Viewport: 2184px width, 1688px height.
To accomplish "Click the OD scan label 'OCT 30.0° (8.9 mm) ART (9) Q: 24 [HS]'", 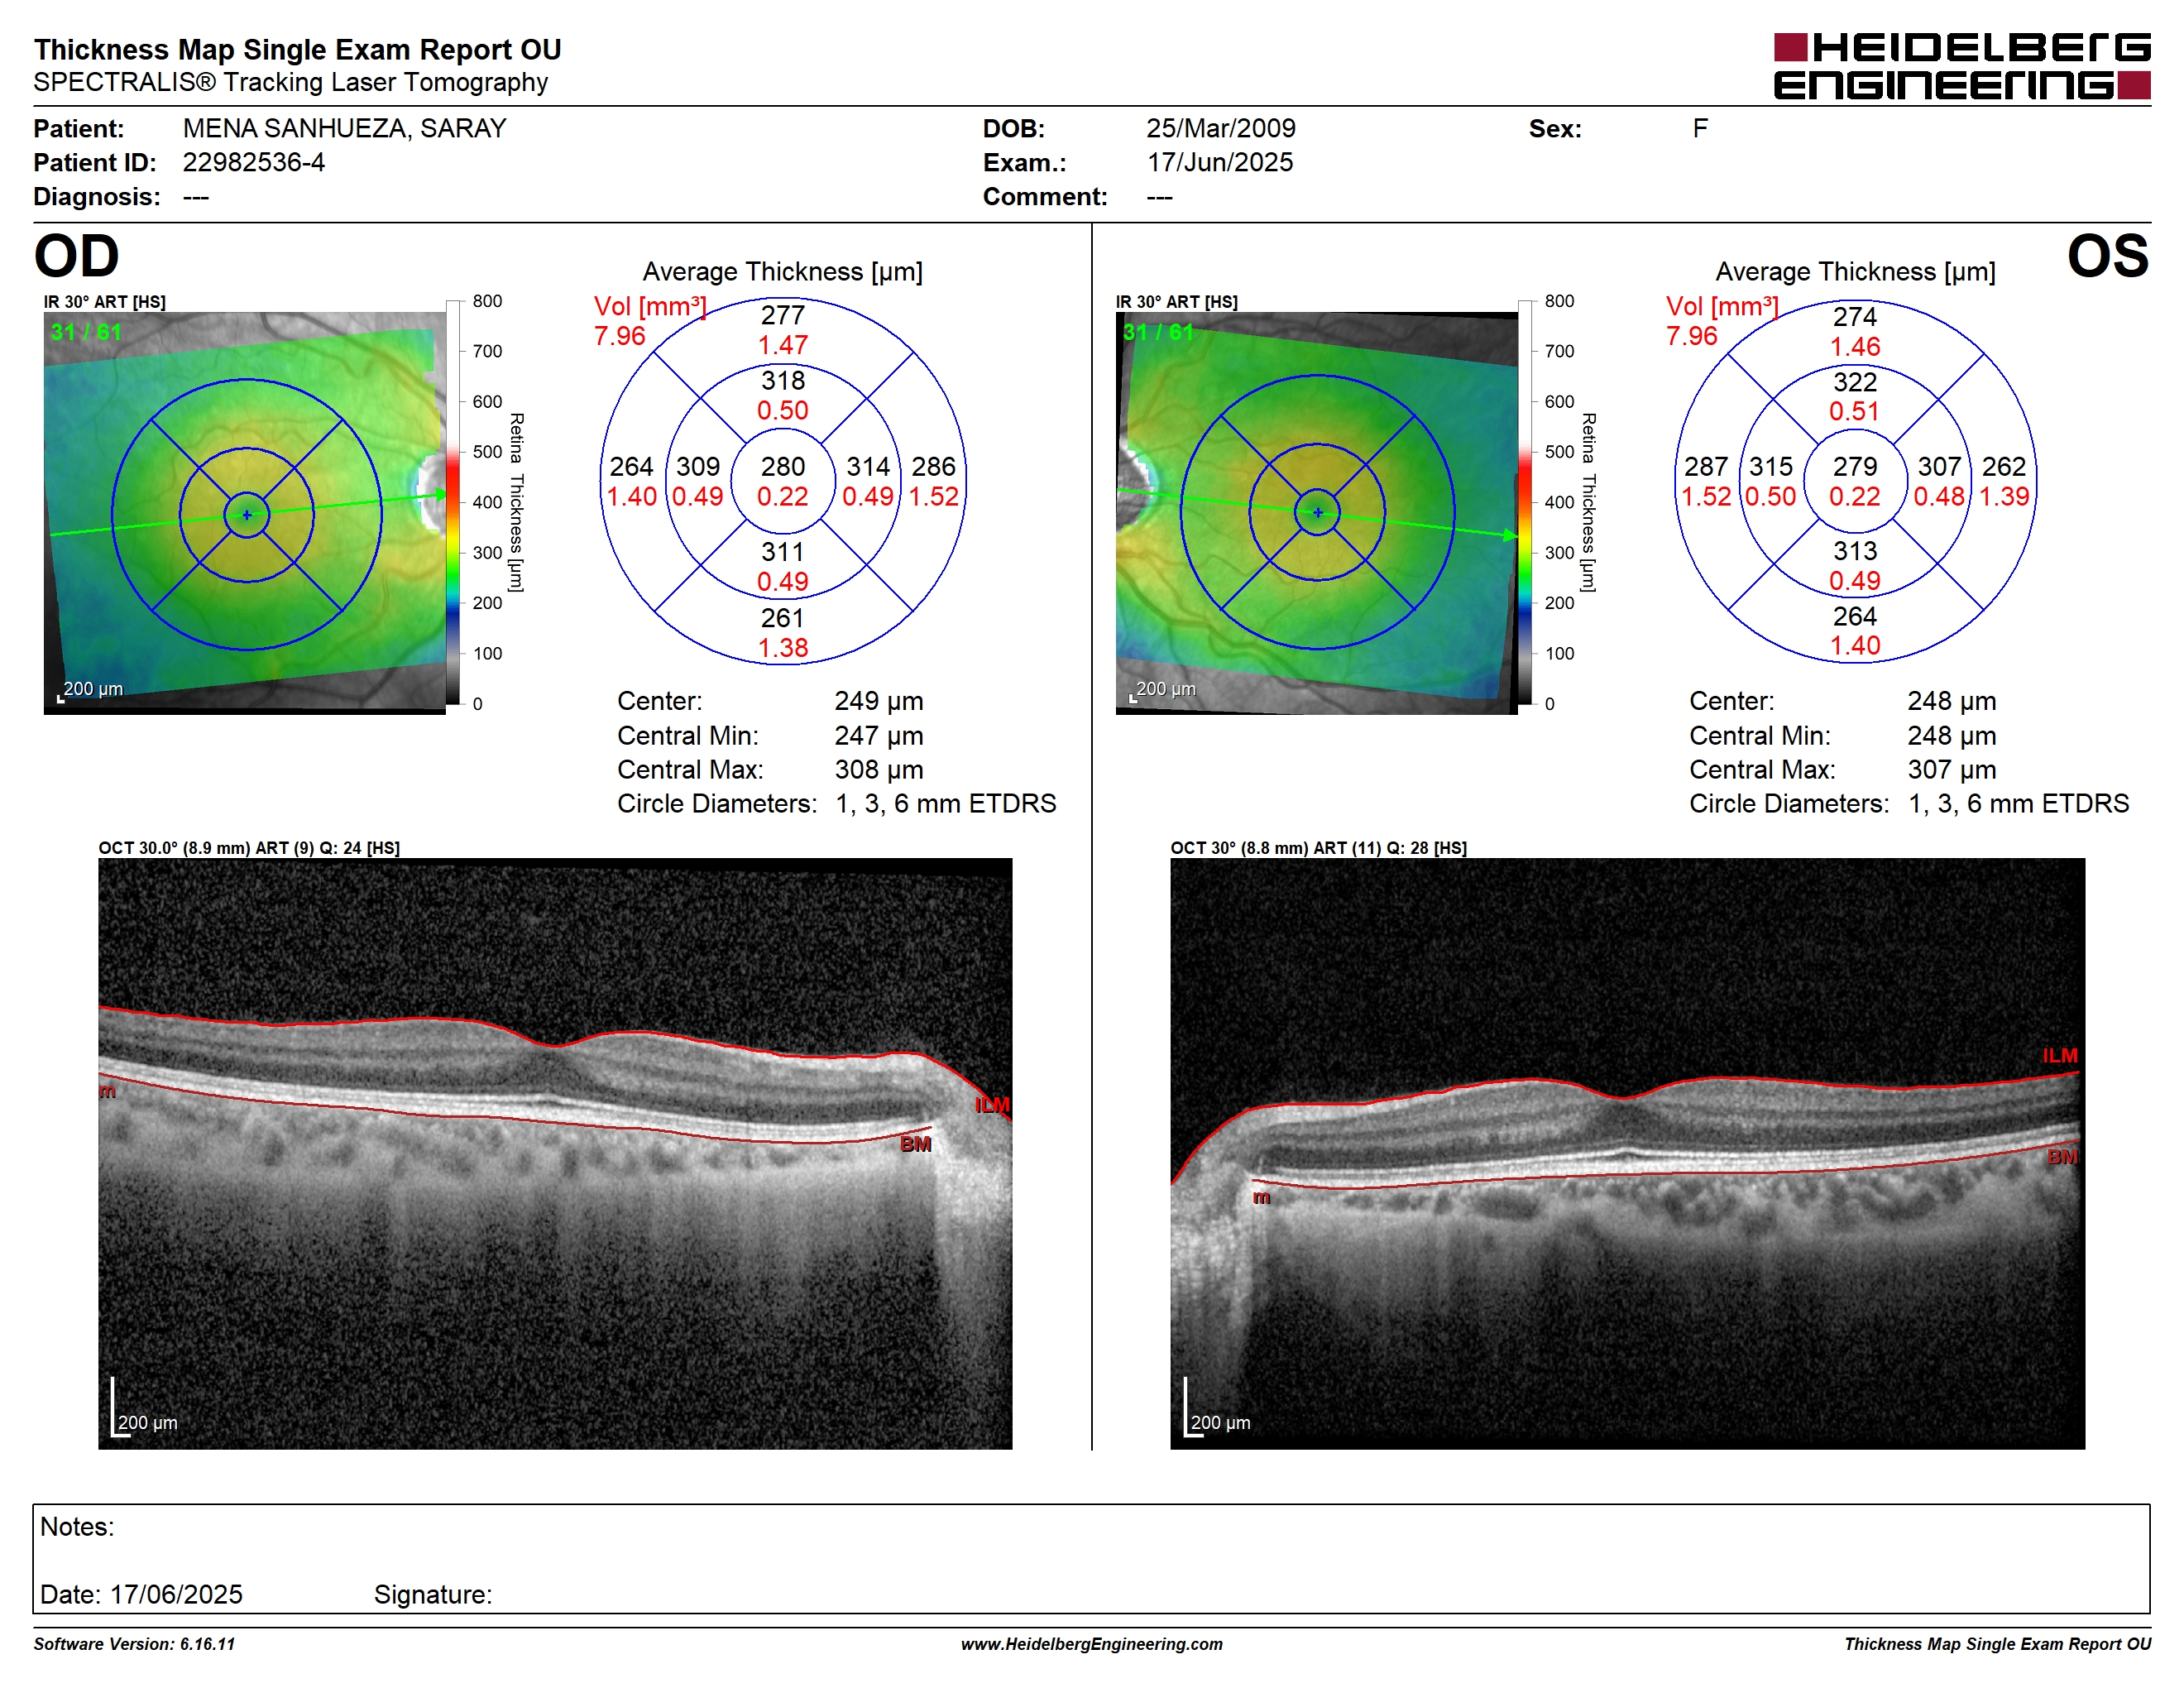I will click(x=249, y=848).
